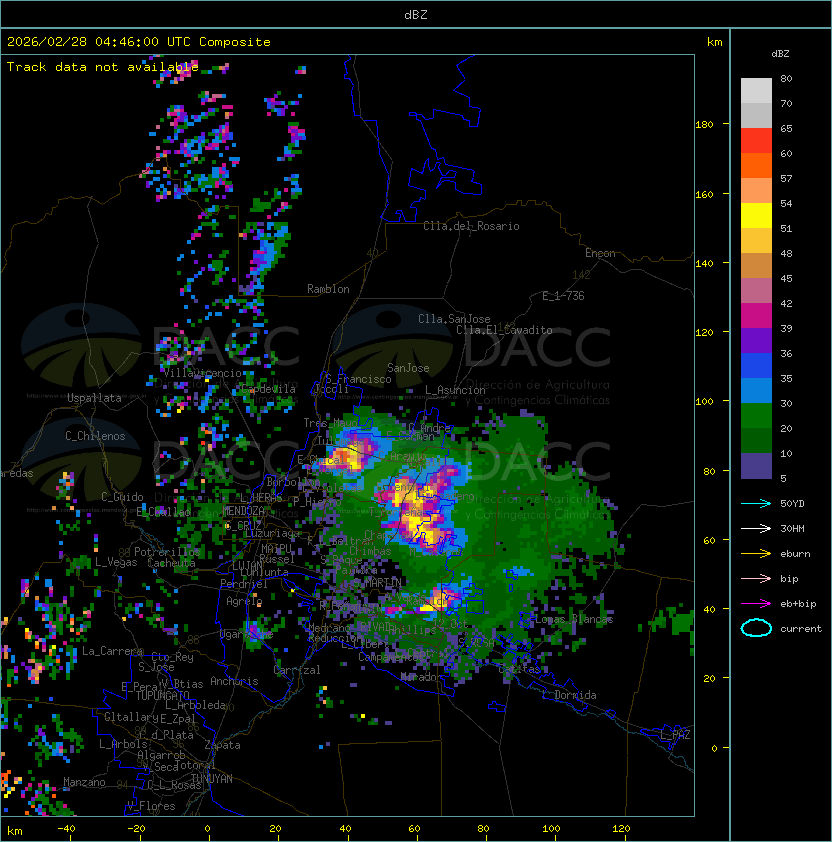Click the white 30HM arrow in legend
The image size is (832, 842).
(x=756, y=529)
